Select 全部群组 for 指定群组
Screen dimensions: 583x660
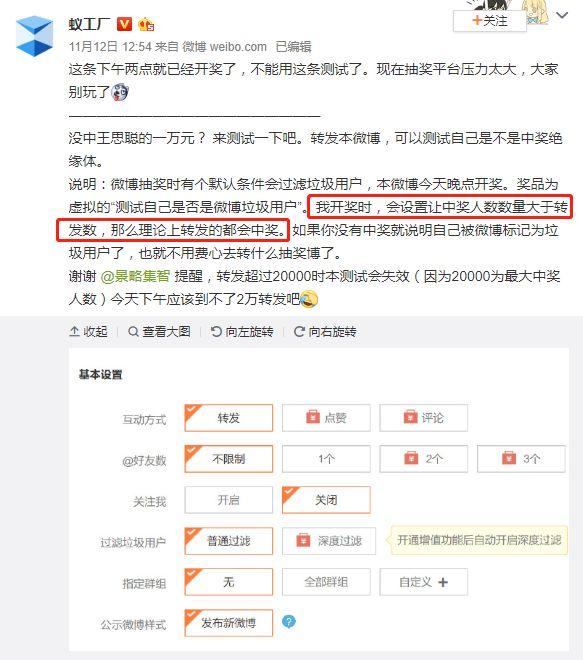(x=326, y=582)
